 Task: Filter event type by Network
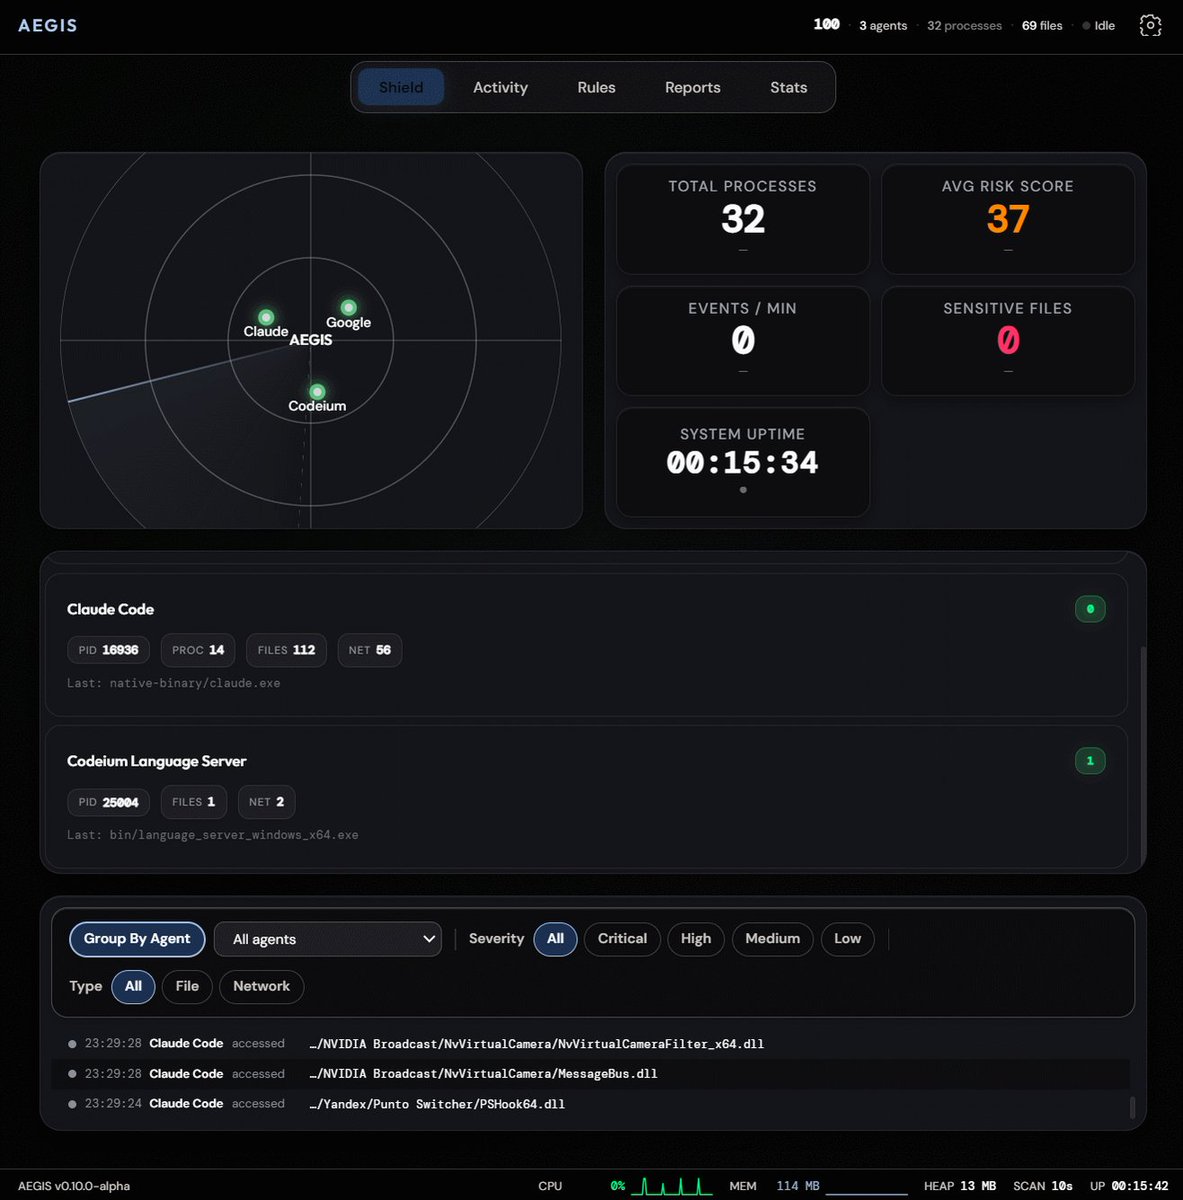[261, 986]
